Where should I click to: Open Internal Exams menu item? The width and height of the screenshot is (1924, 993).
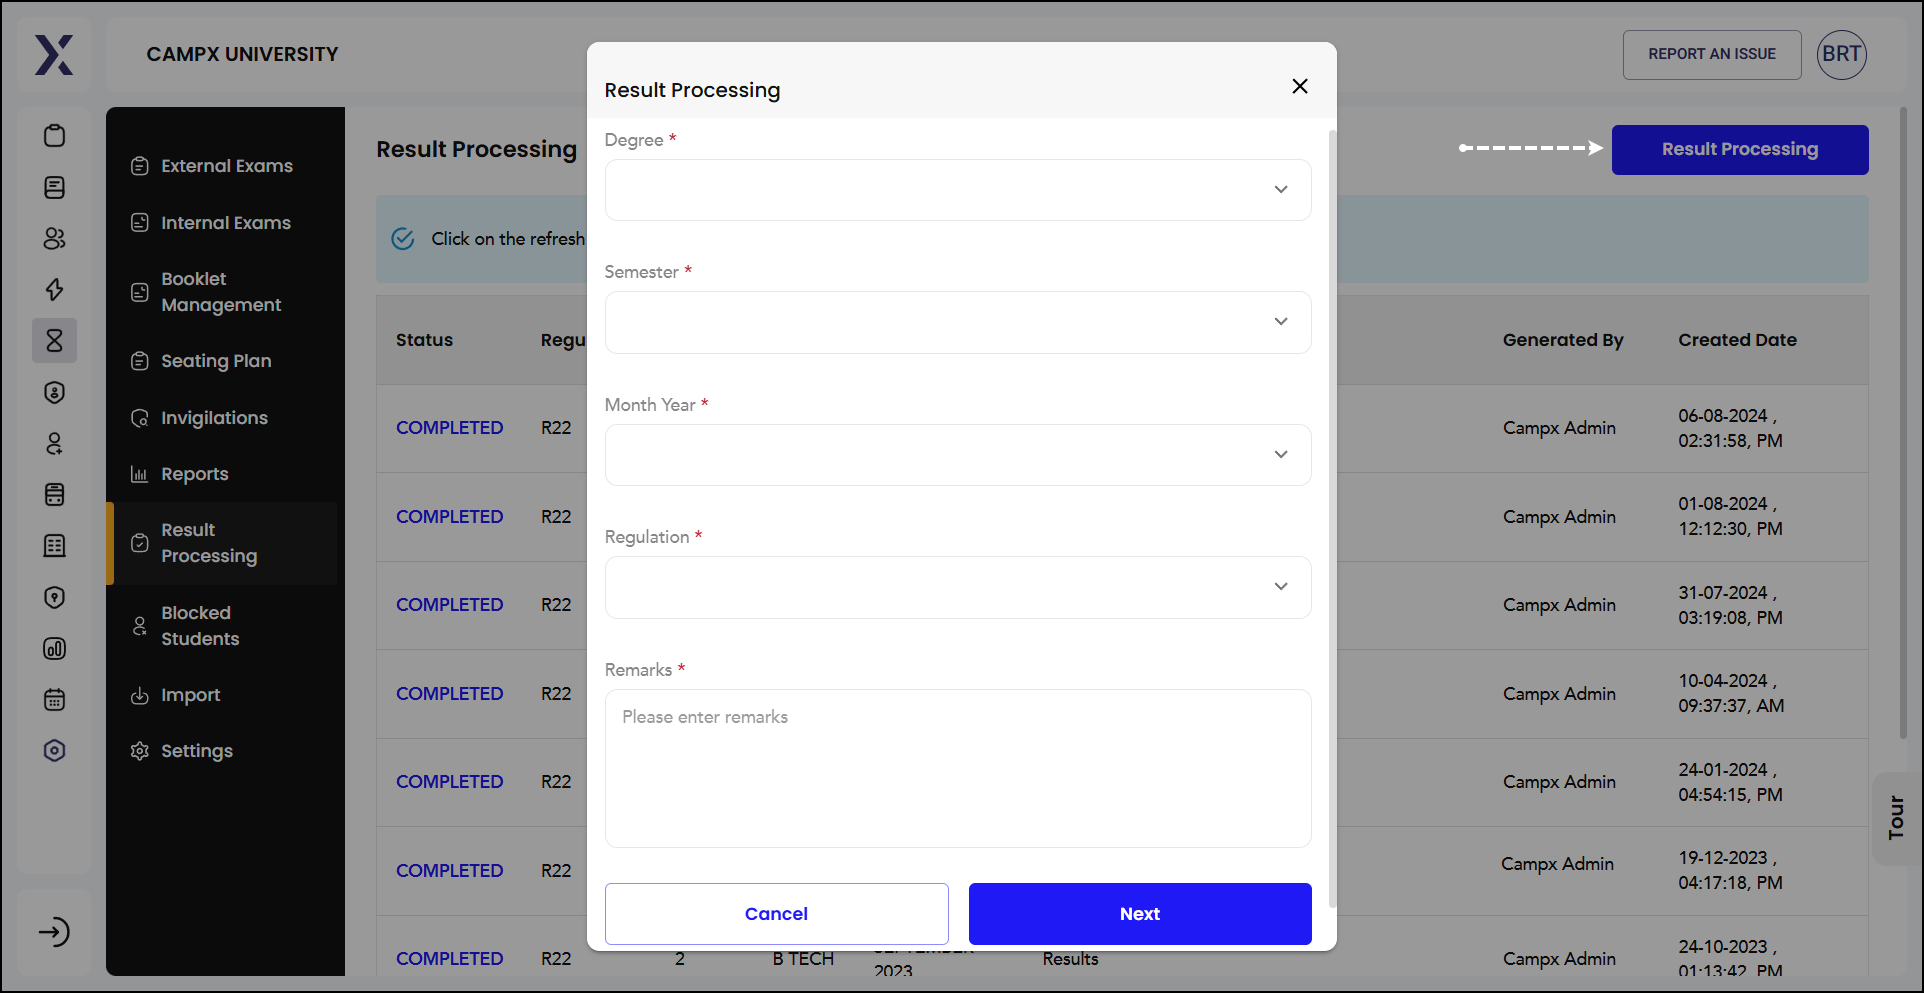pyautogui.click(x=226, y=223)
